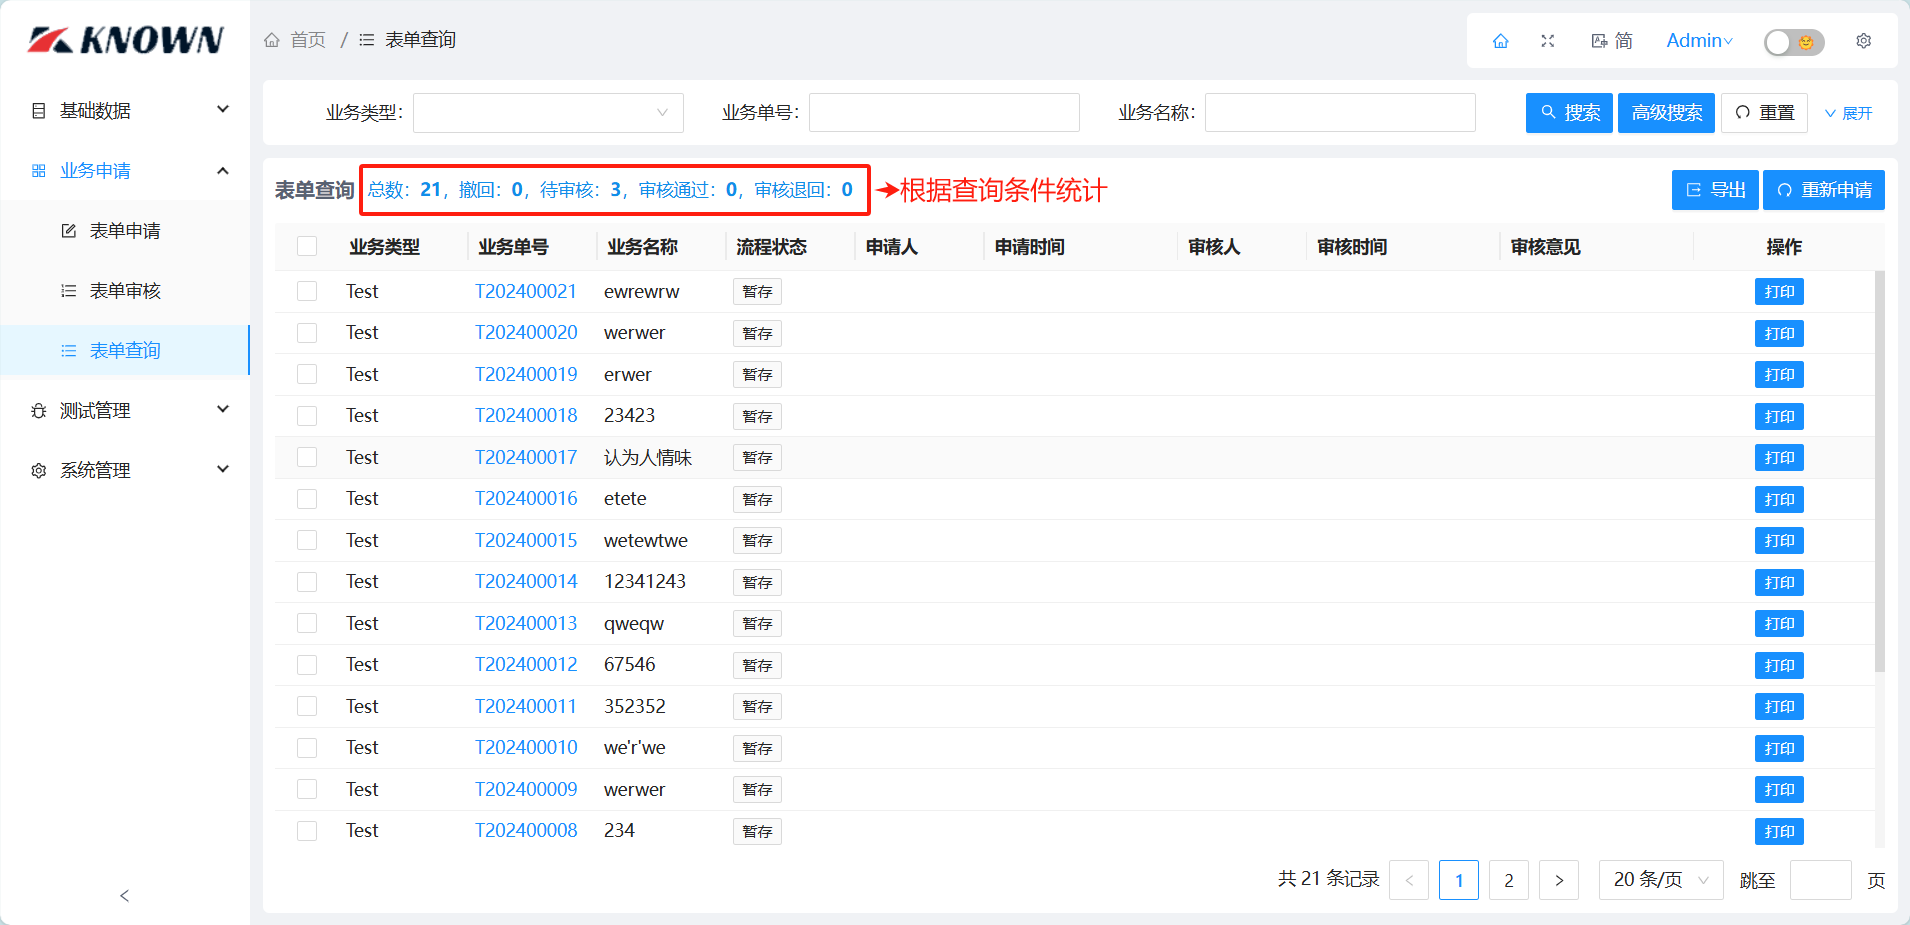Check the row T202400015 checkbox
Screen dimensions: 1910x925
point(307,540)
